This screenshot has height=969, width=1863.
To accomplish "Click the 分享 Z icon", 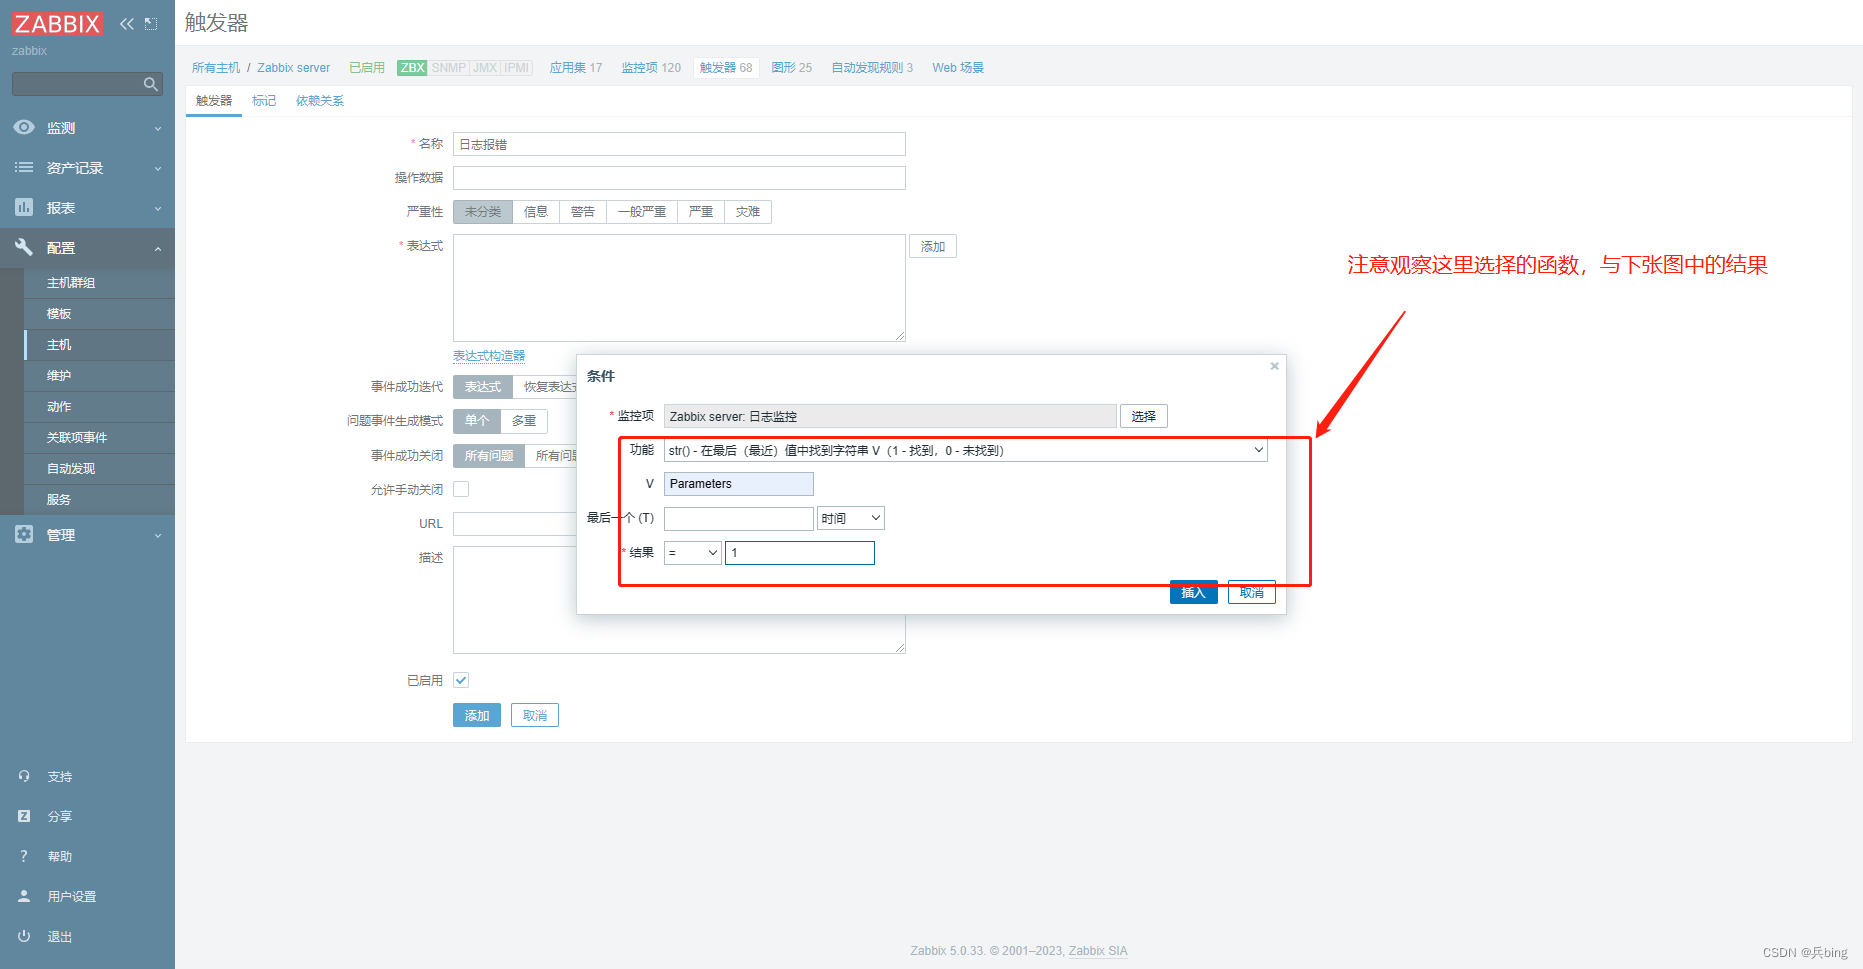I will pyautogui.click(x=24, y=816).
